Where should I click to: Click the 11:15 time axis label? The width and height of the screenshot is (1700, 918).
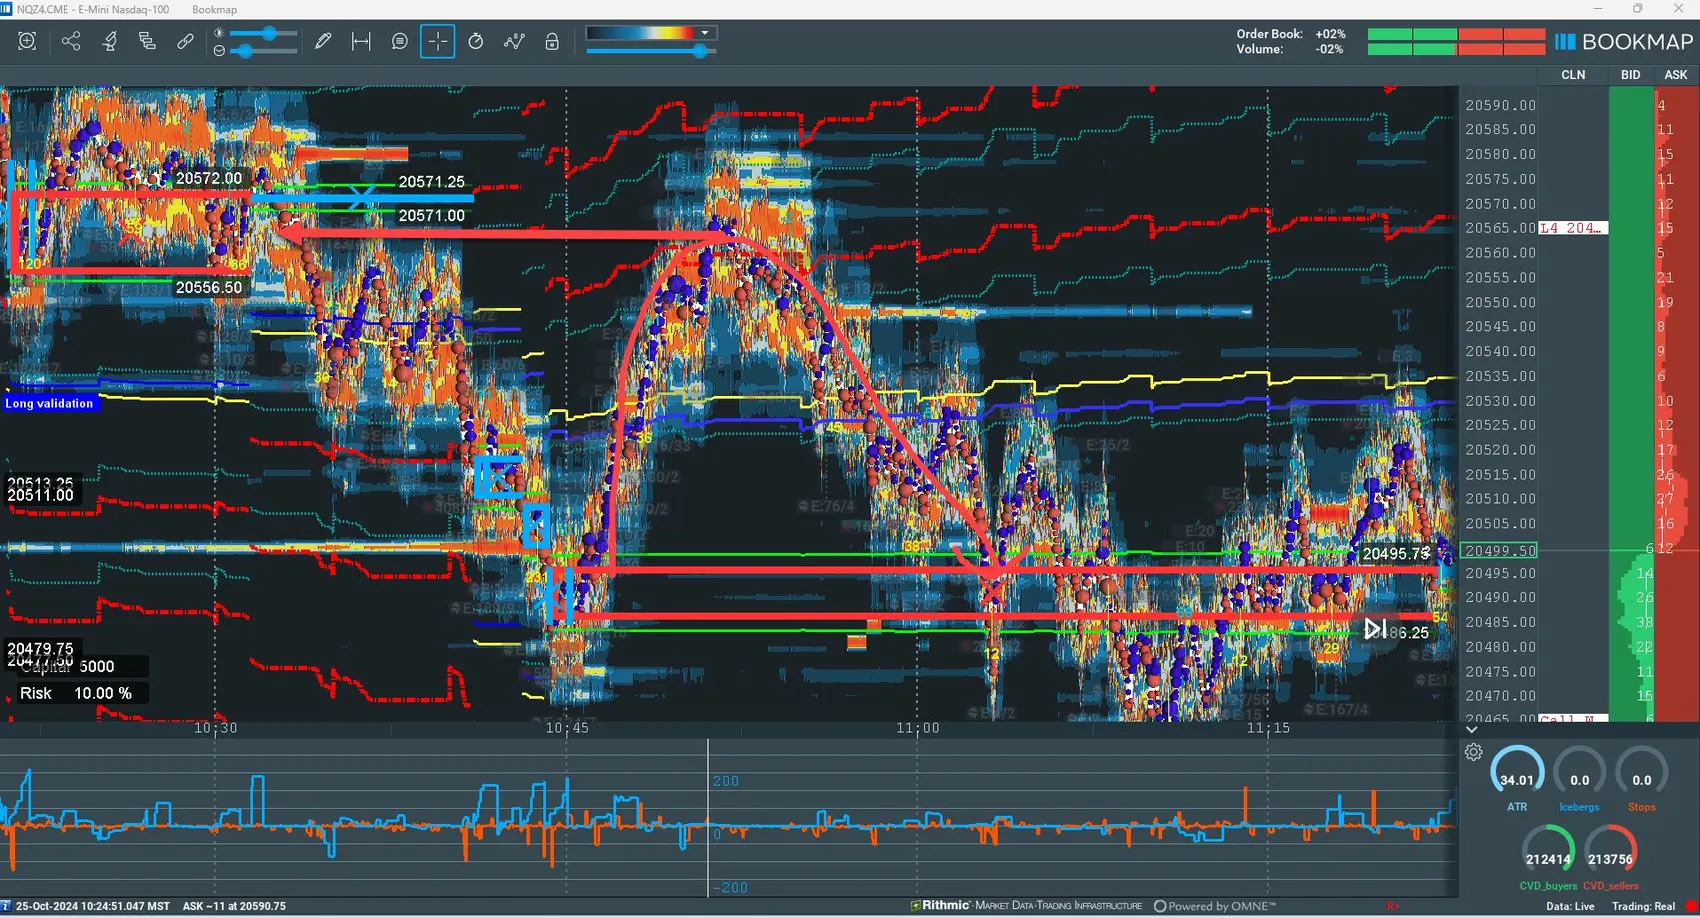click(1268, 728)
